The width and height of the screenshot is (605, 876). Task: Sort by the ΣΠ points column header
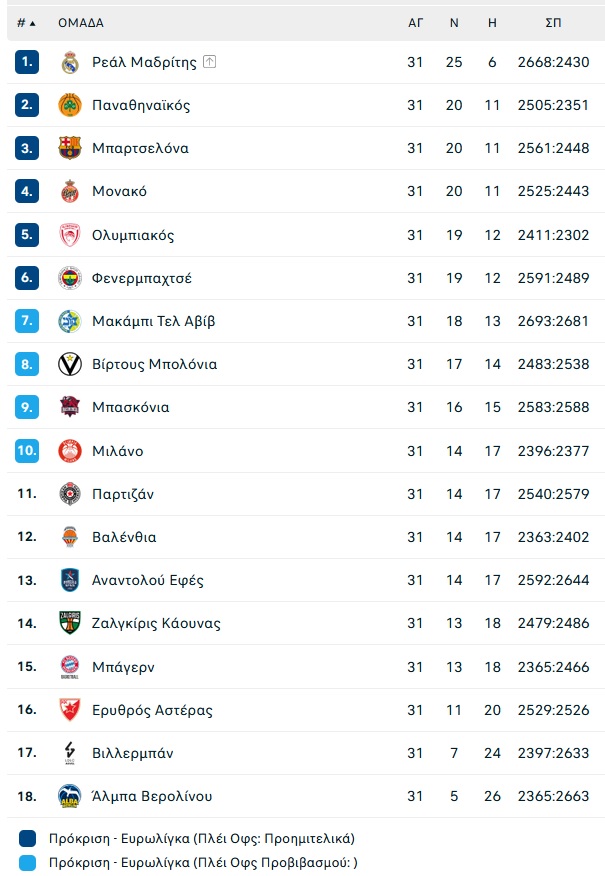[553, 23]
